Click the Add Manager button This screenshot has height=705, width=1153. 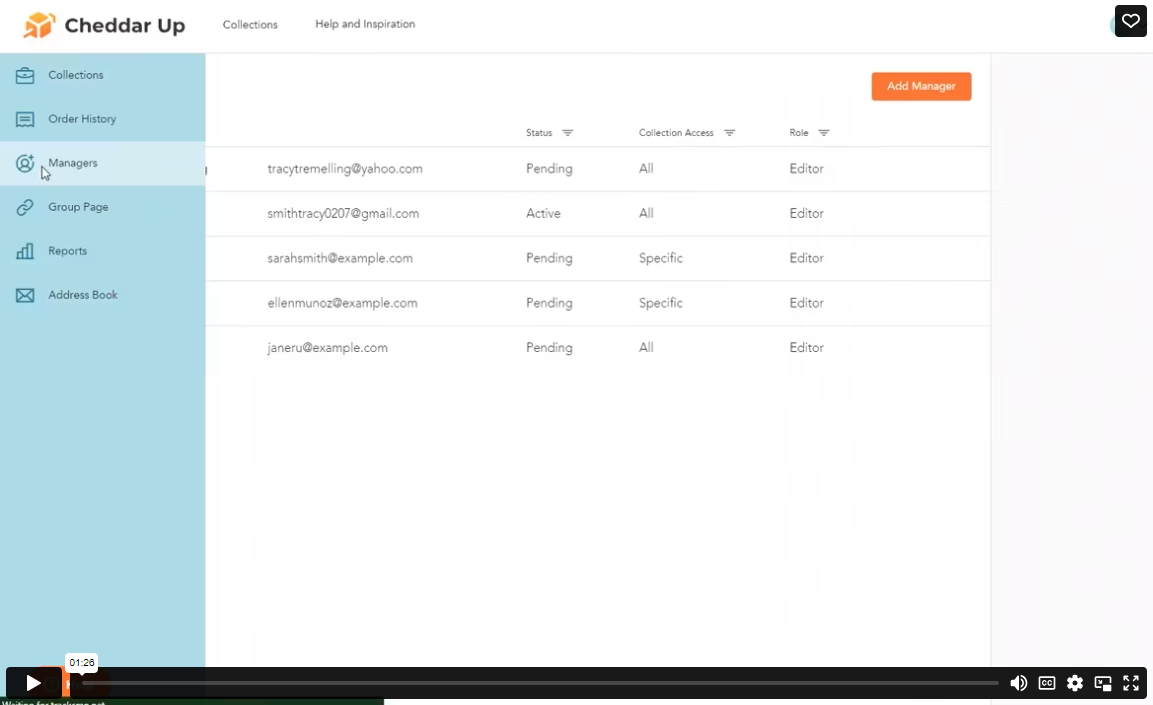point(921,86)
